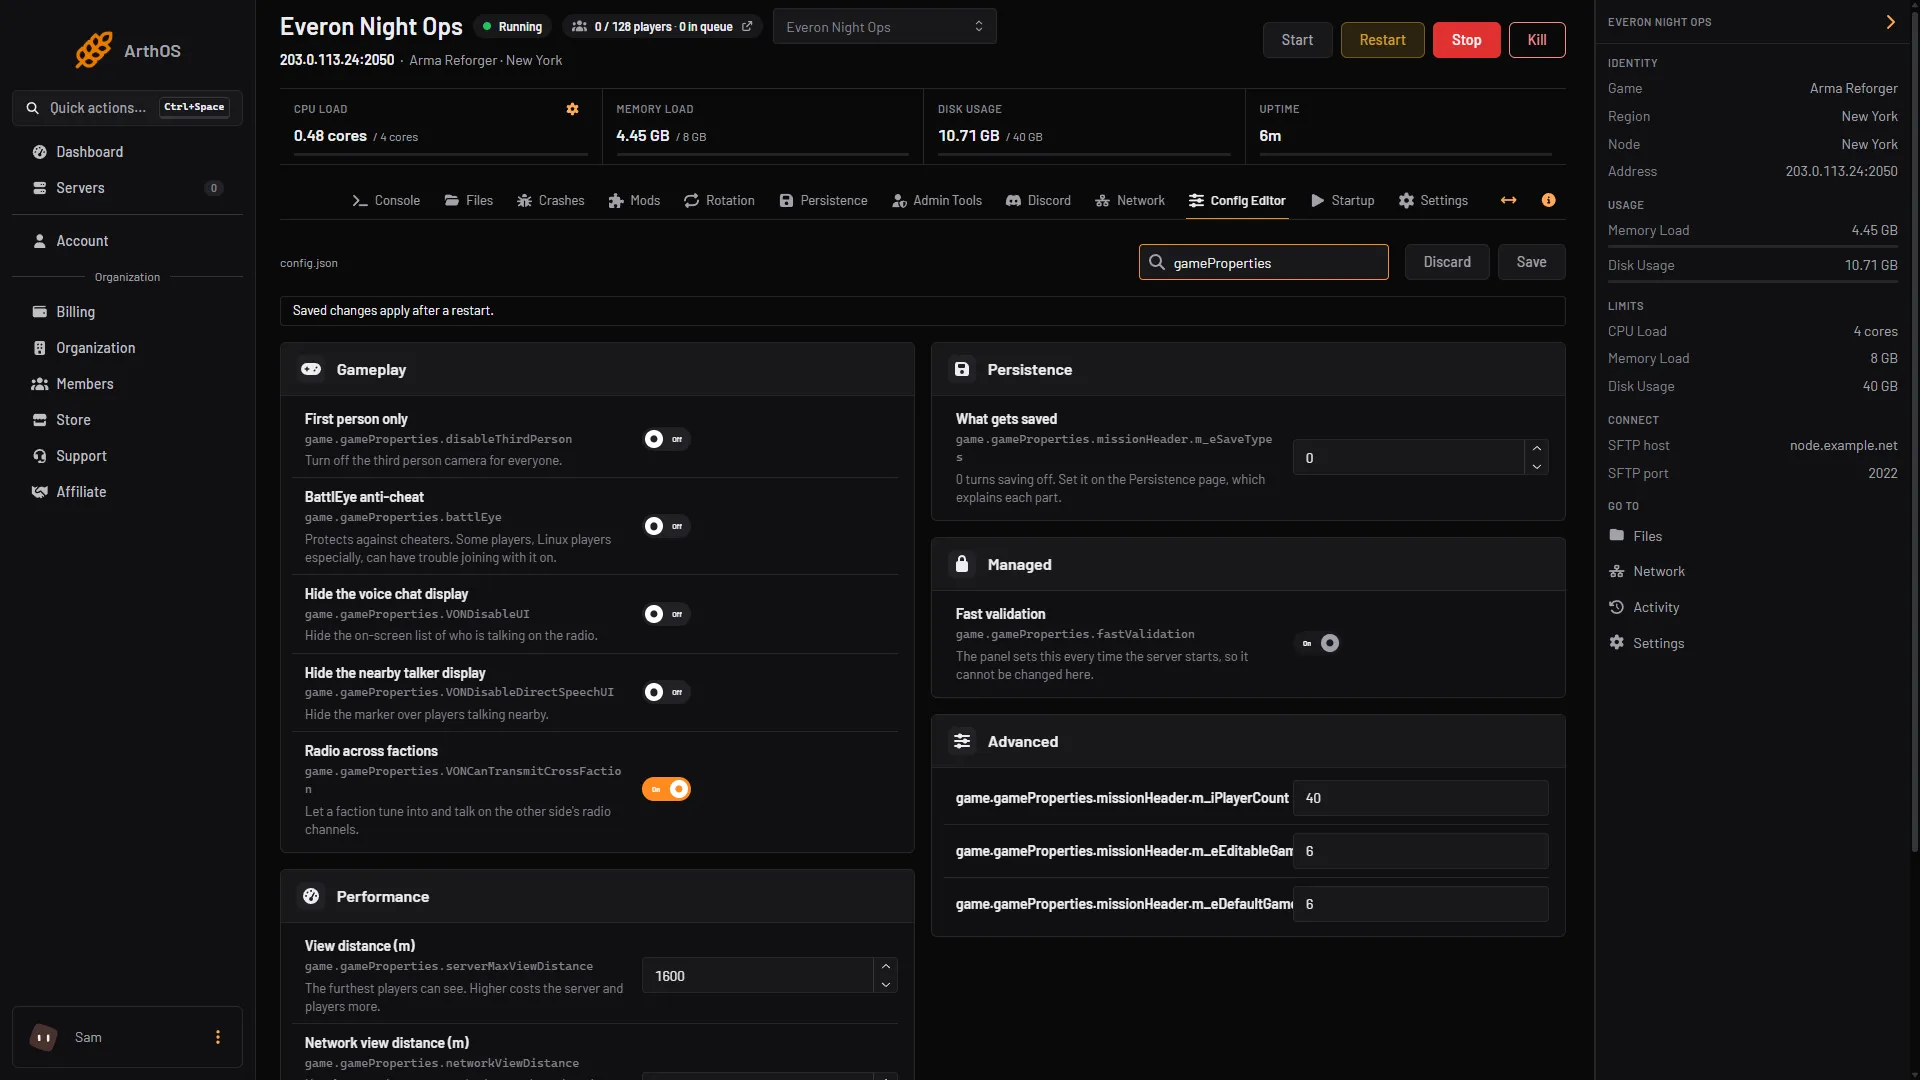The width and height of the screenshot is (1920, 1080).
Task: Open Support page in sidebar
Action: [x=127, y=456]
